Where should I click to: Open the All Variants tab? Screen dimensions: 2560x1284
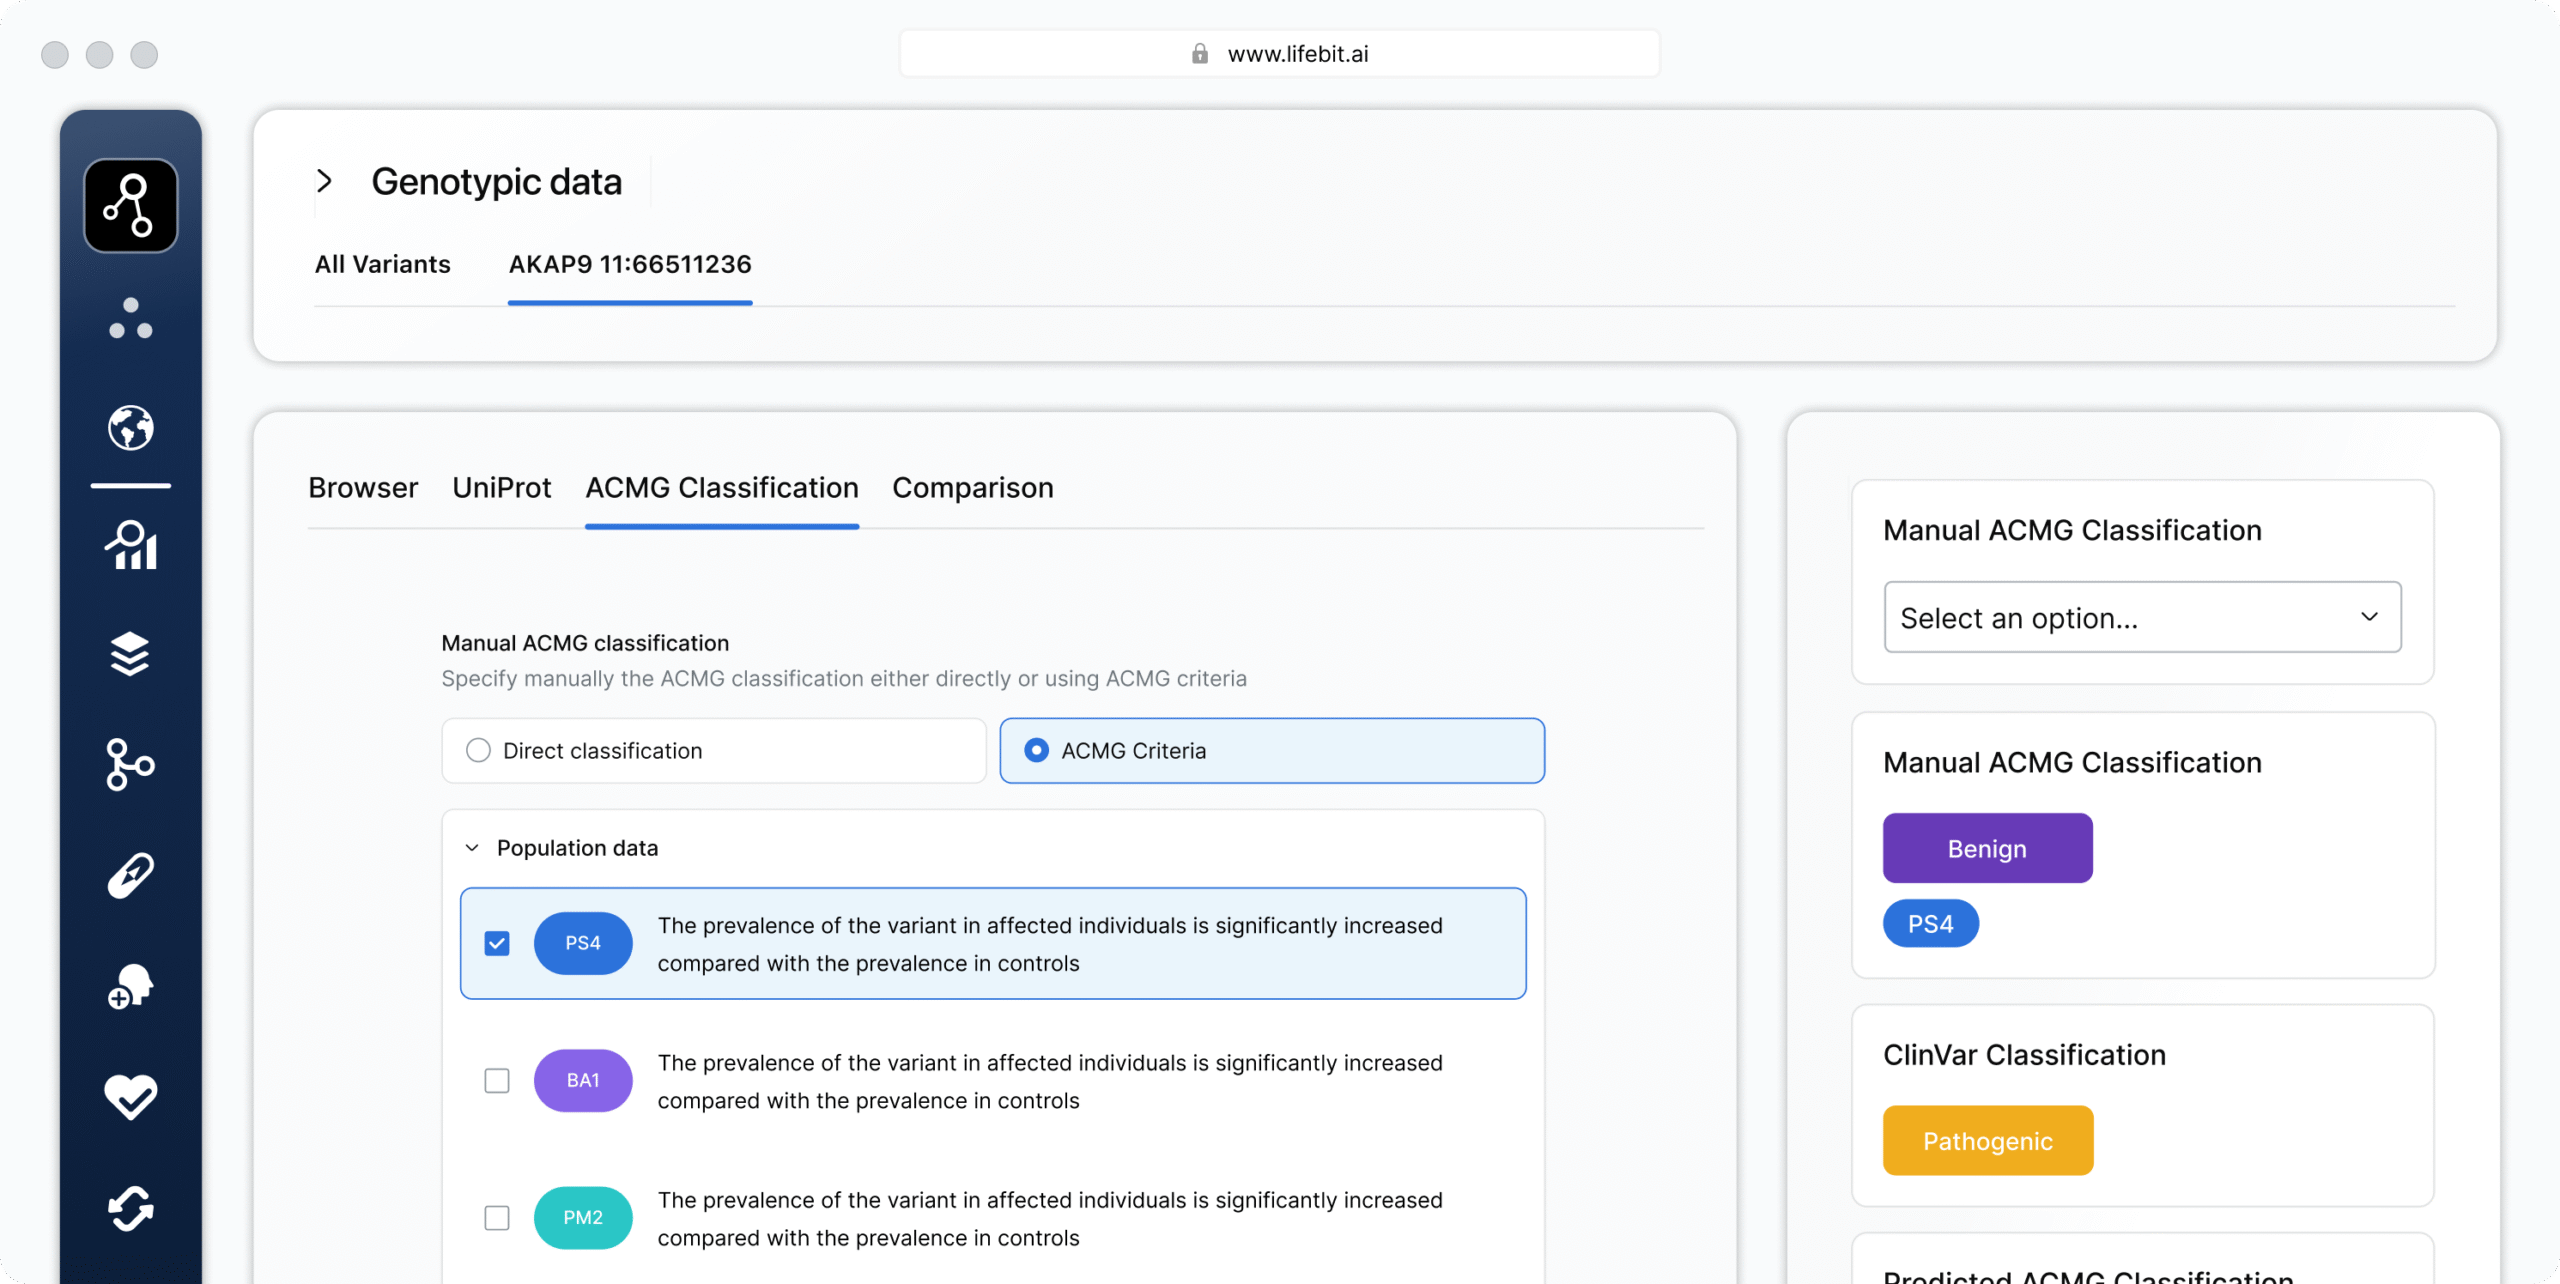pyautogui.click(x=382, y=264)
